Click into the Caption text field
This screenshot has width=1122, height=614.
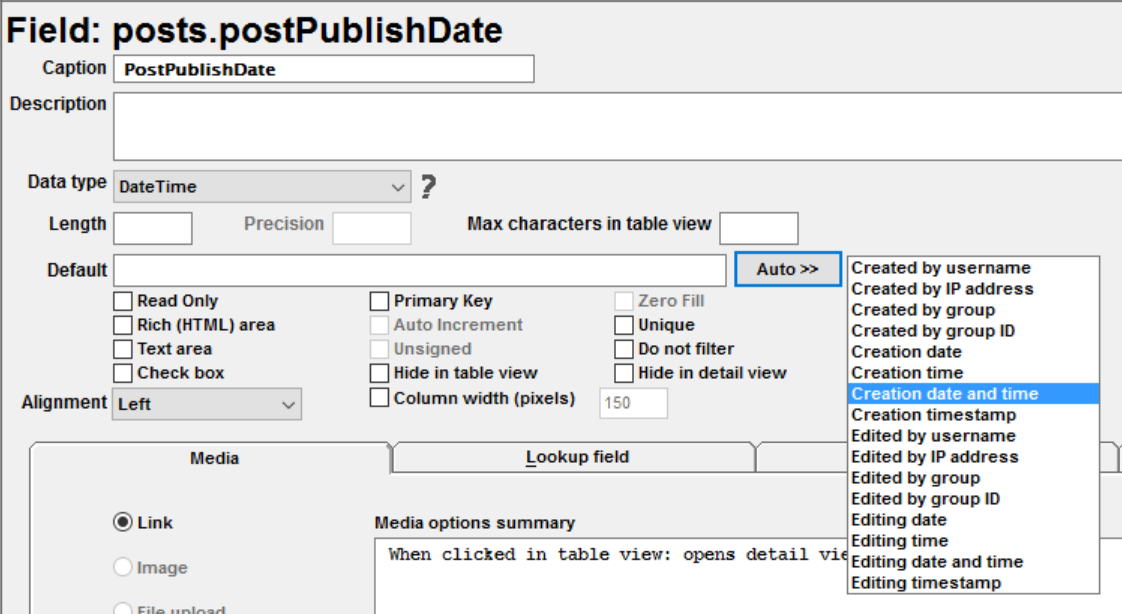(325, 69)
